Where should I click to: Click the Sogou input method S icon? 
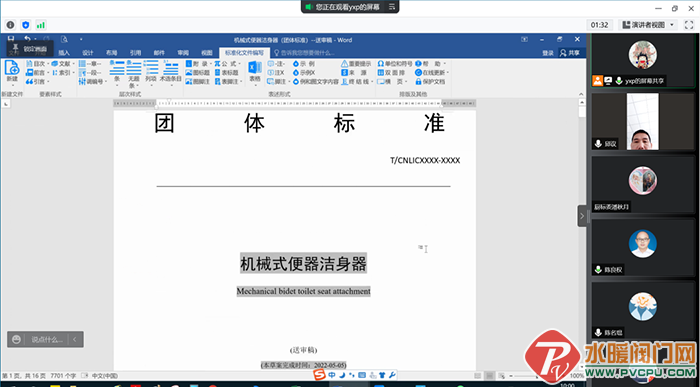[319, 375]
